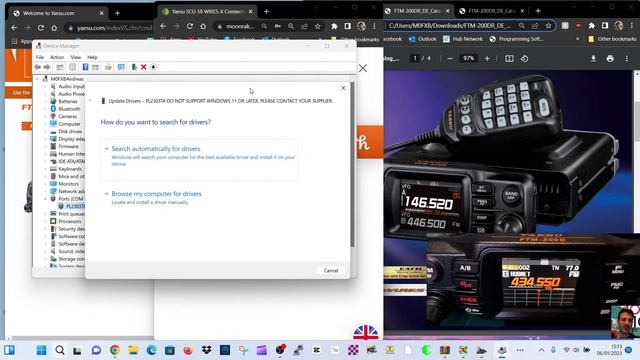Image resolution: width=640 pixels, height=360 pixels.
Task: Open File Explorer from taskbar
Action: [133, 350]
